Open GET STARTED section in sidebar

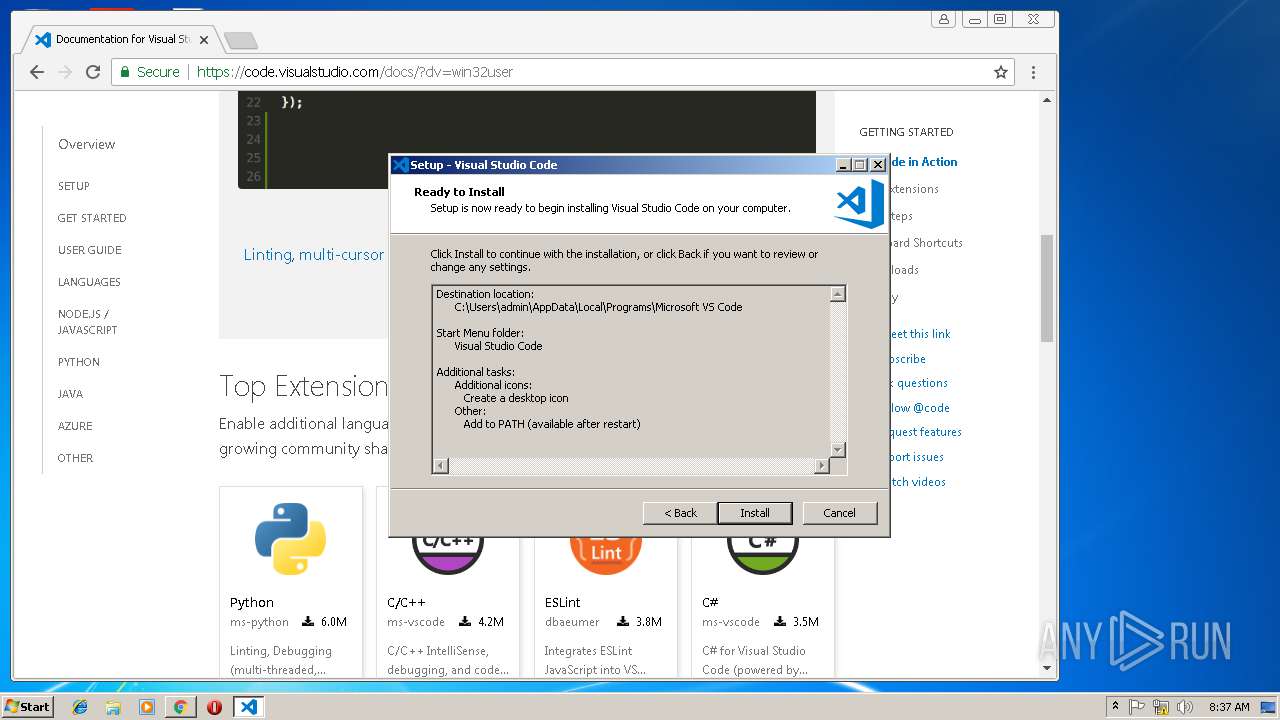92,218
